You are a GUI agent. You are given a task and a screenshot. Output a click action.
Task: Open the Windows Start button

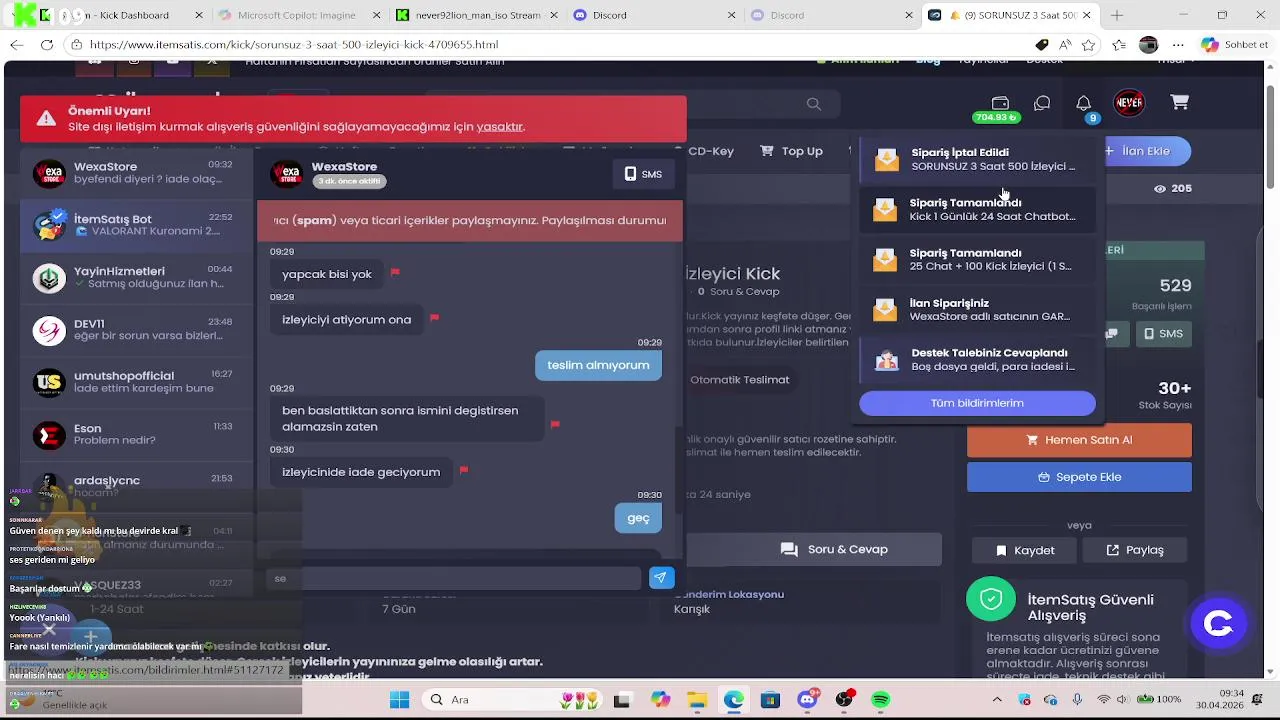pos(399,700)
